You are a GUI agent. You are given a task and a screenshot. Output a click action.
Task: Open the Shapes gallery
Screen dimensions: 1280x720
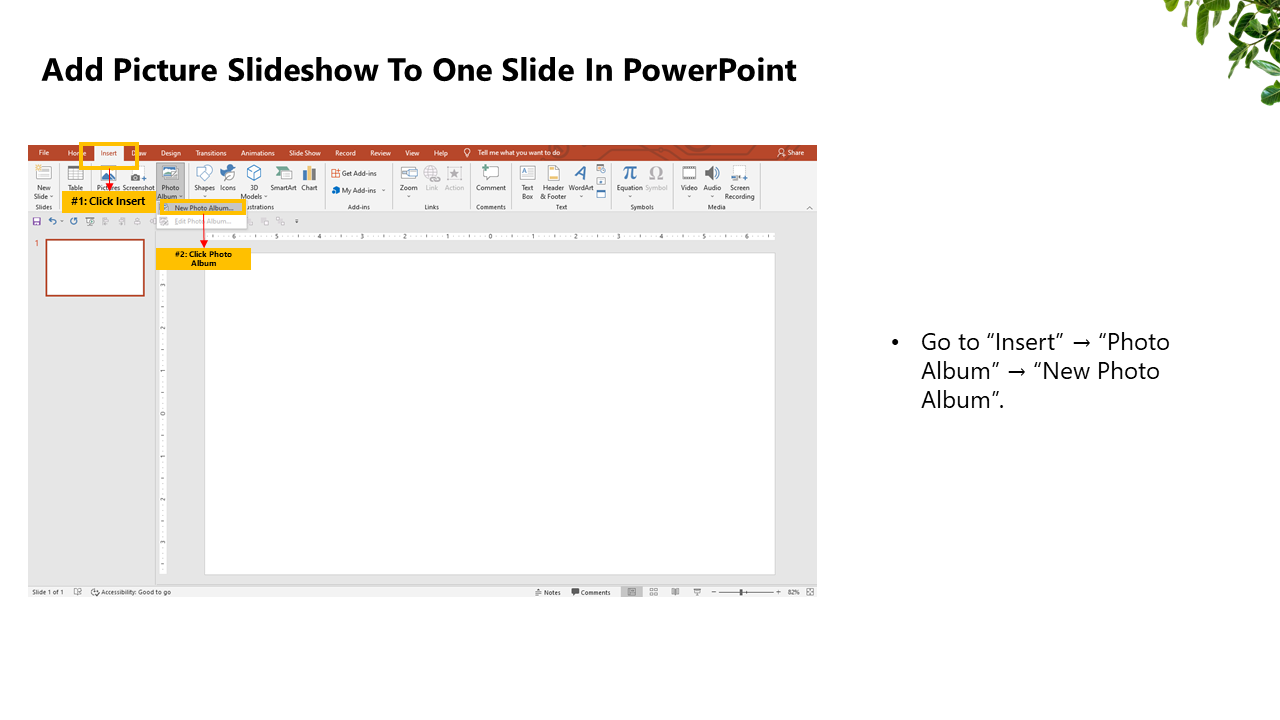click(204, 179)
